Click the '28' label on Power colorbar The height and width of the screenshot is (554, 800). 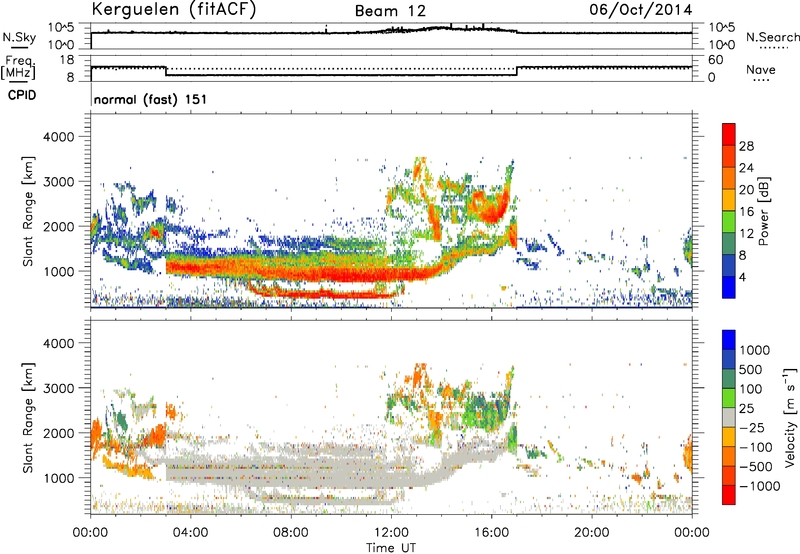[746, 146]
